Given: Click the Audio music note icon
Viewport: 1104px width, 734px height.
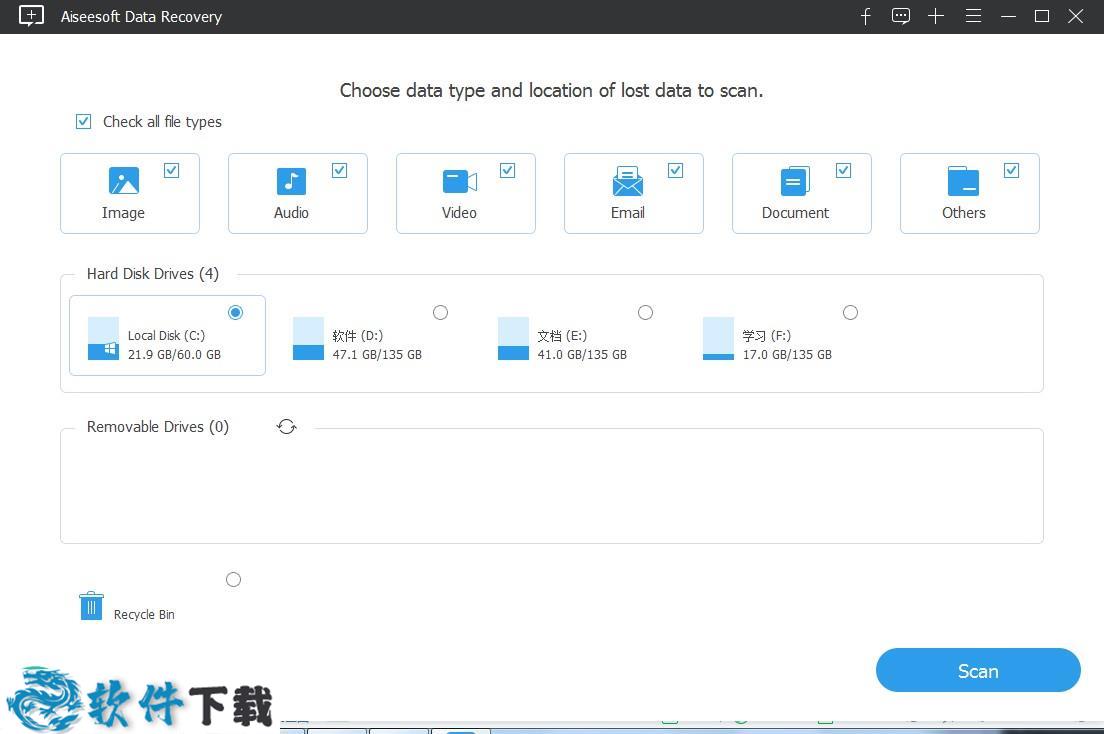Looking at the screenshot, I should (x=291, y=181).
